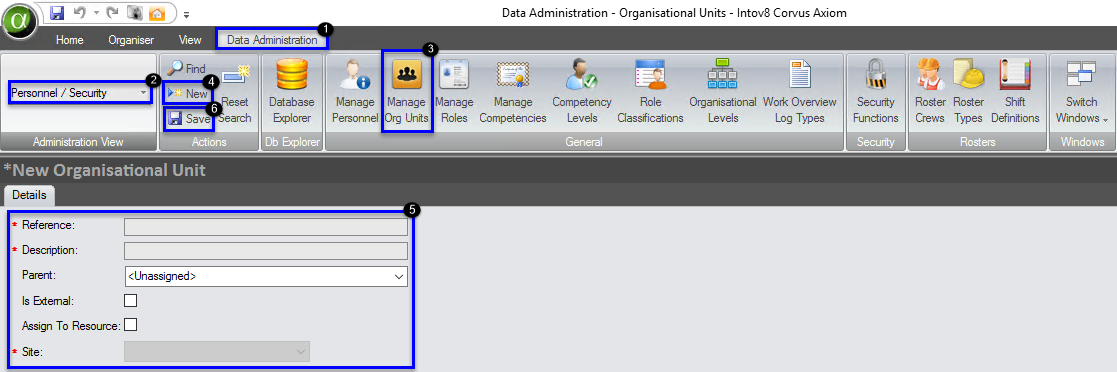Click the Undo arrow in quick-access toolbar
Image resolution: width=1117 pixels, height=372 pixels.
coord(80,13)
